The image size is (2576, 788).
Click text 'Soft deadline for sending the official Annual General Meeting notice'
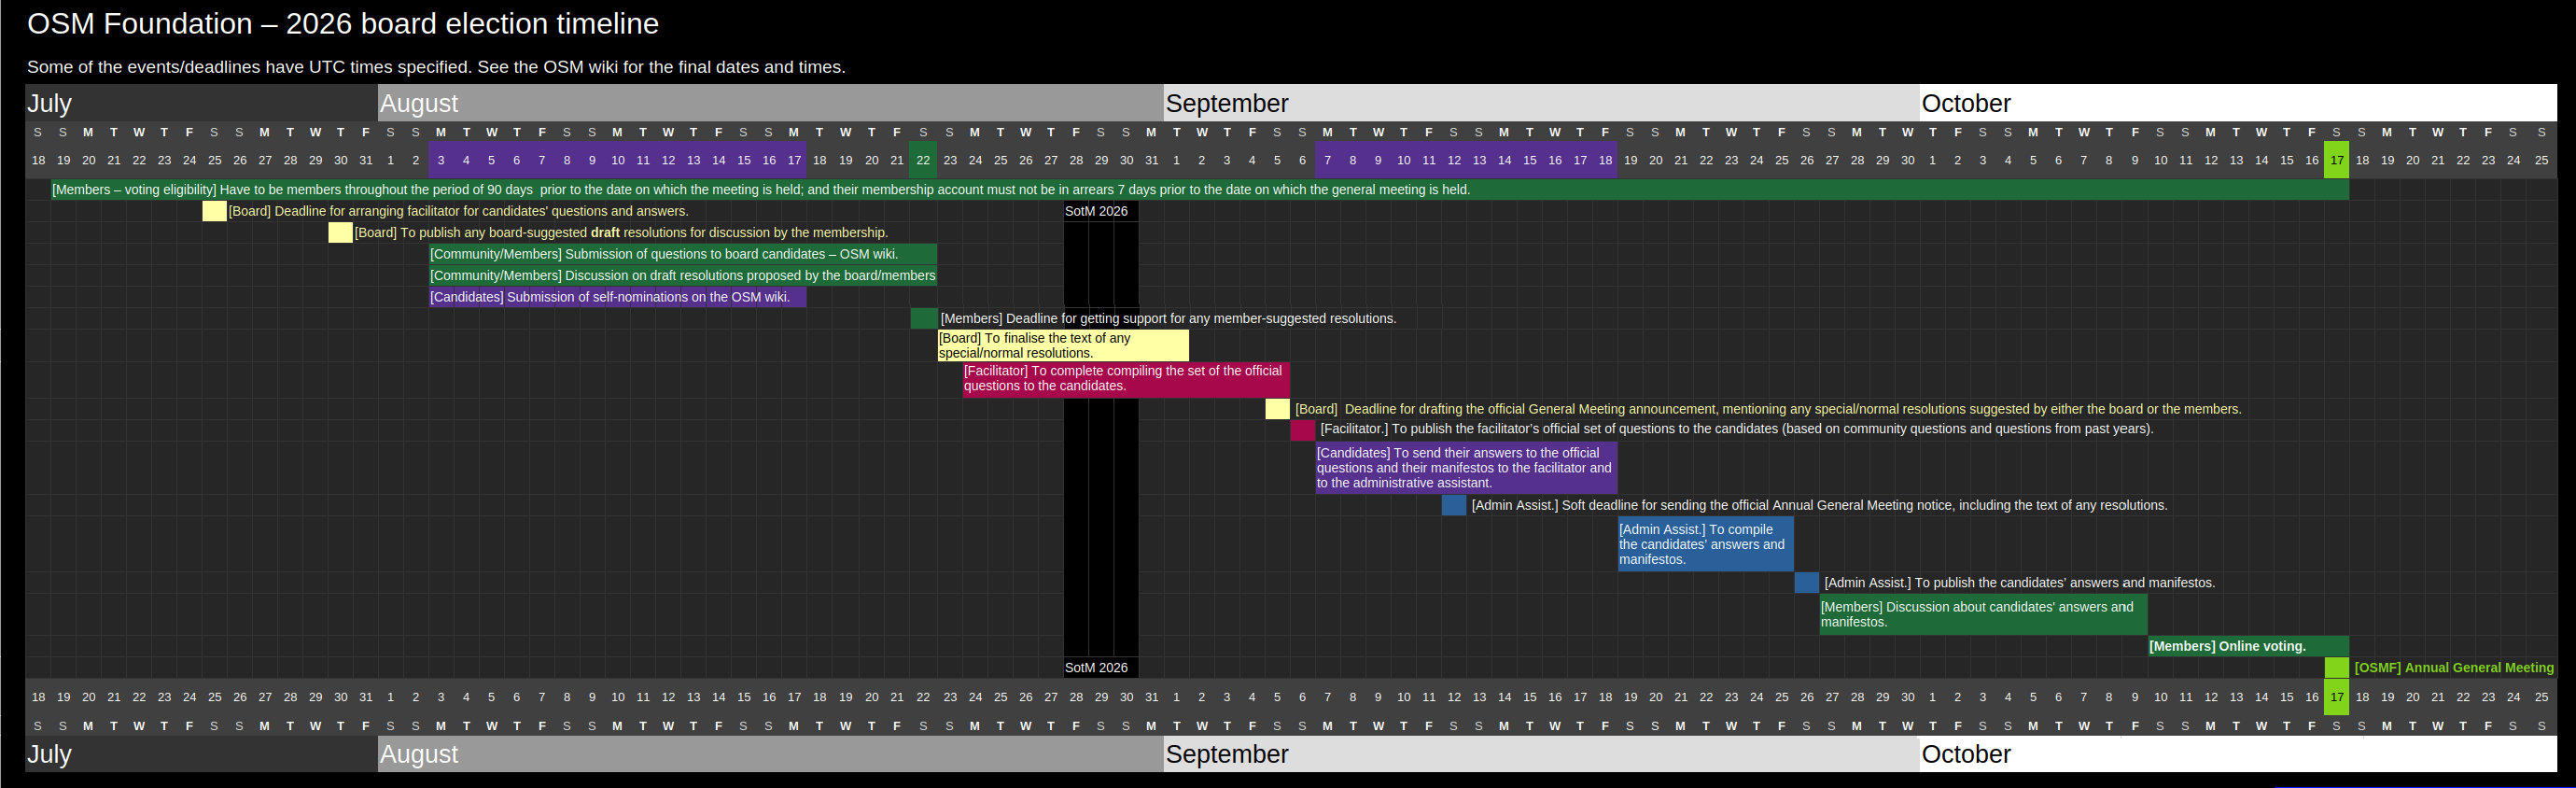coord(1758,506)
